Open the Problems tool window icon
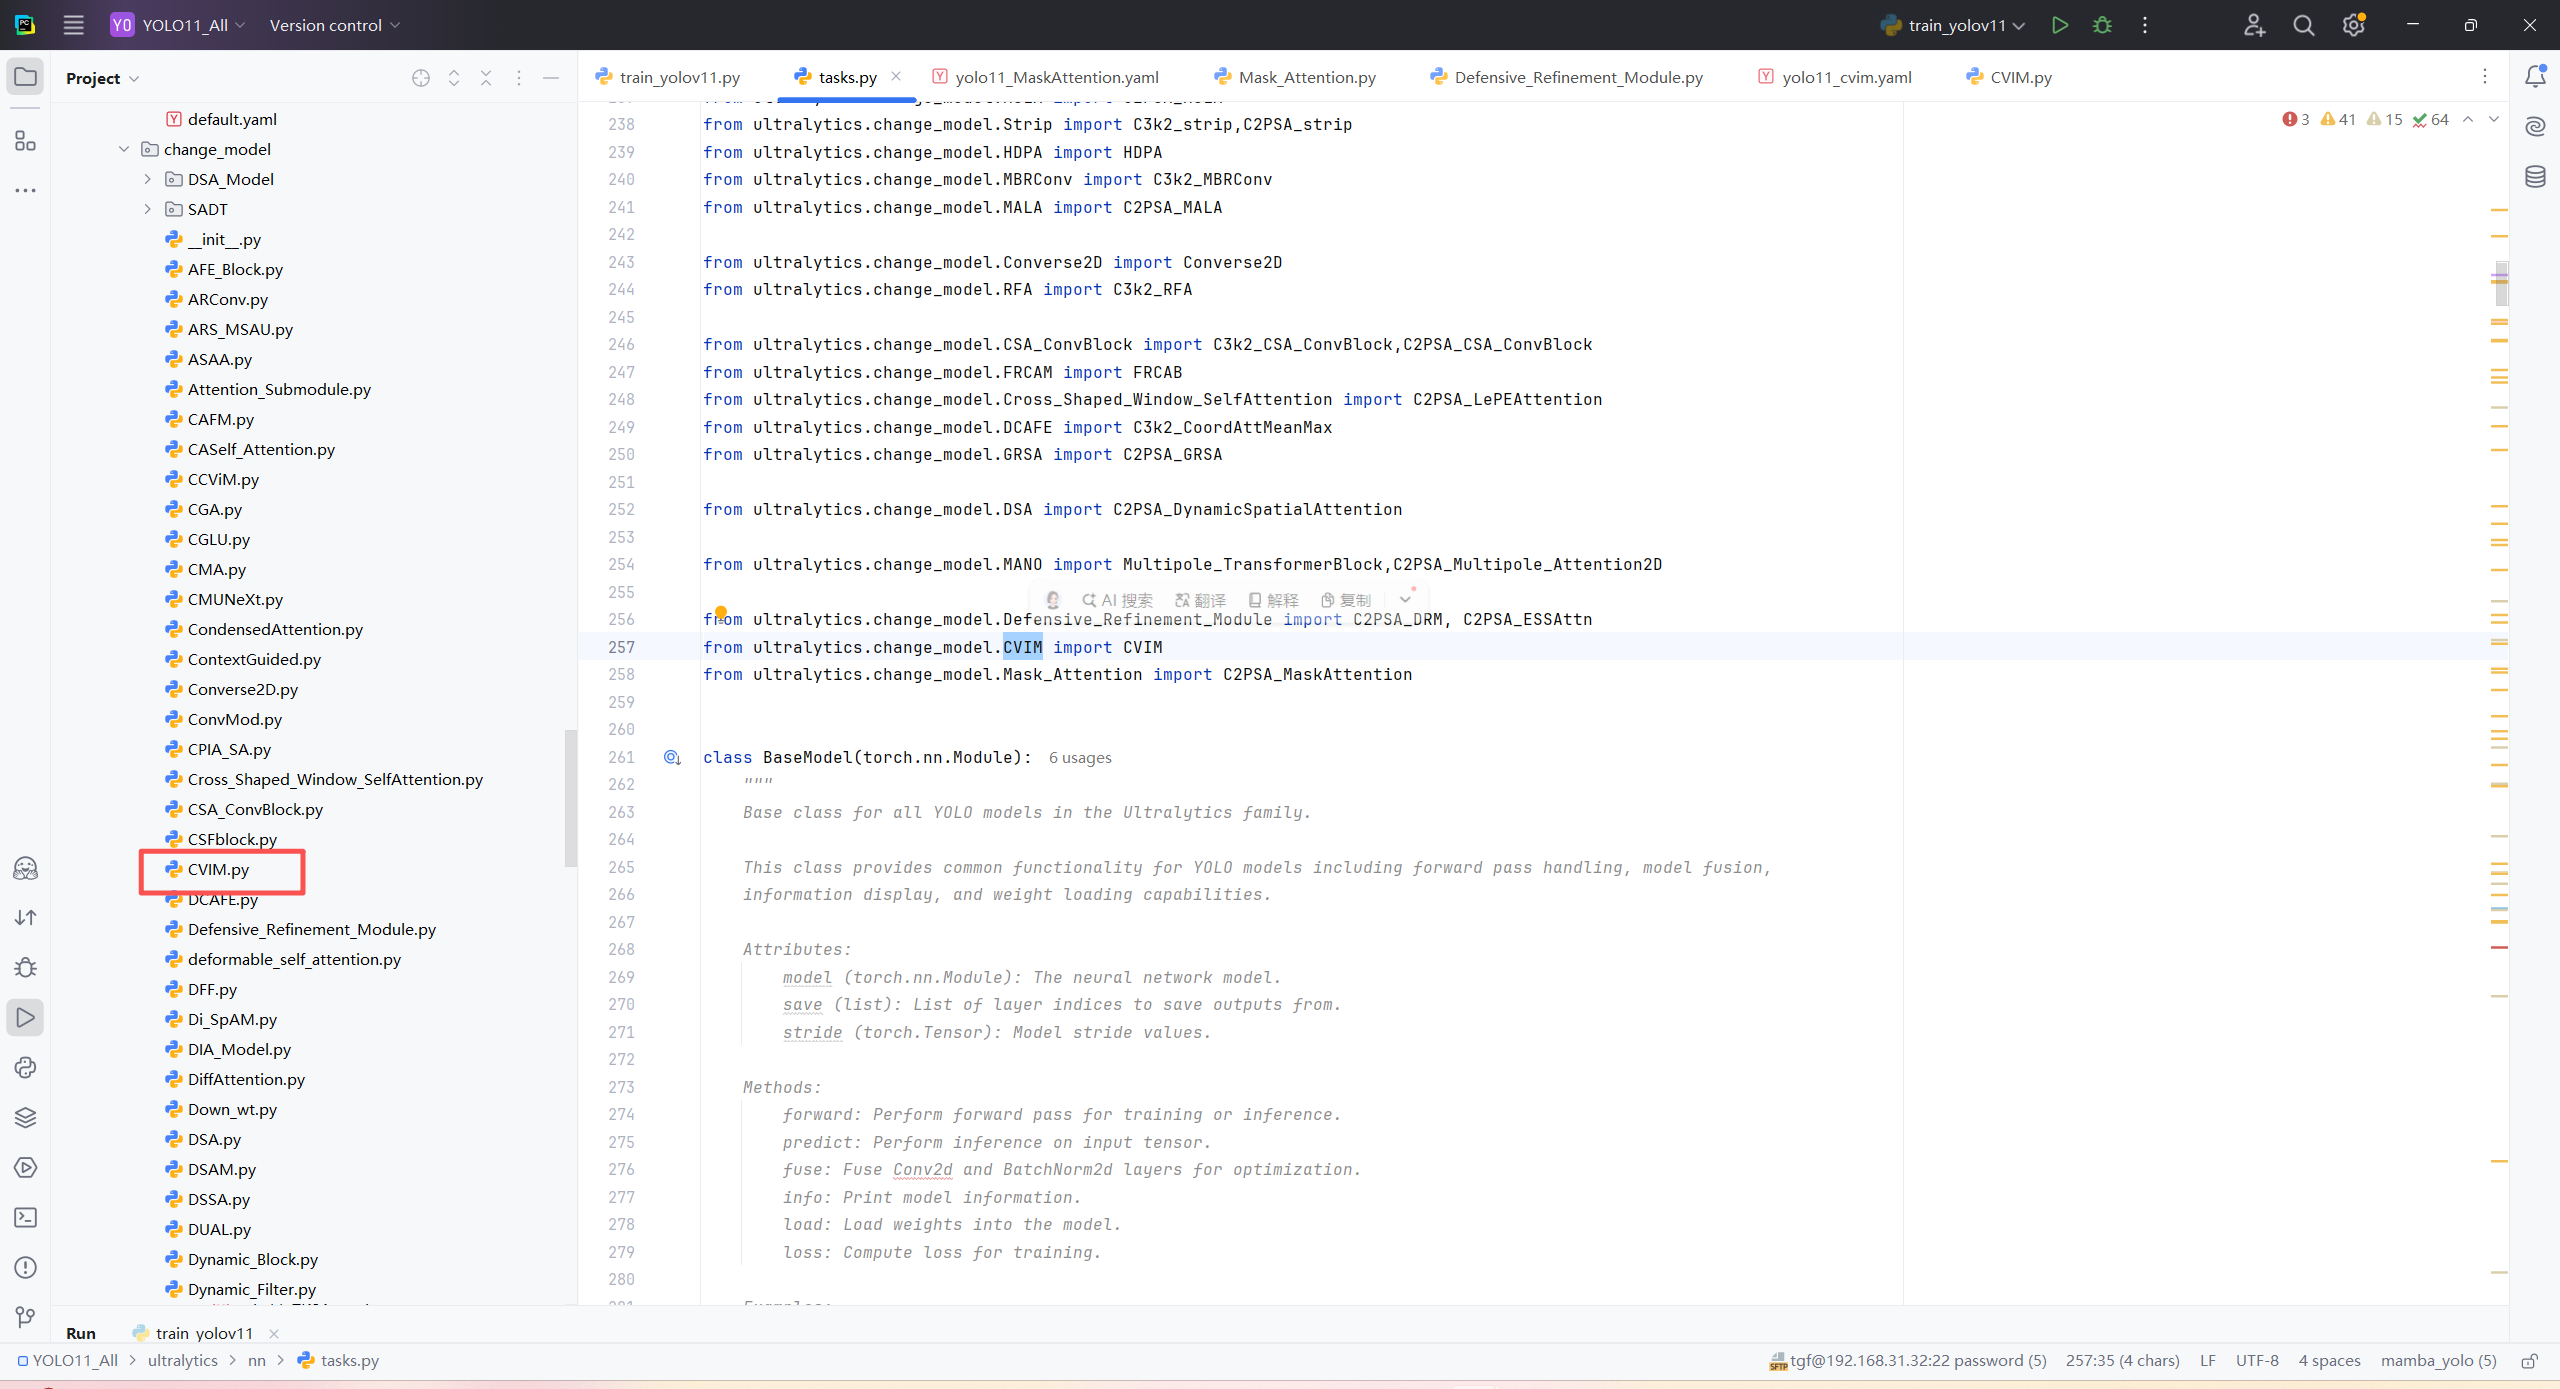2560x1389 pixels. 25,1267
